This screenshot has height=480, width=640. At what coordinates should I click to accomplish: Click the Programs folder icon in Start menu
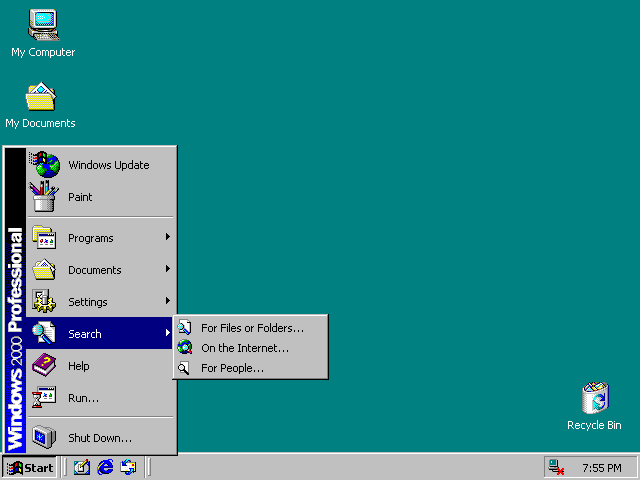tap(44, 237)
